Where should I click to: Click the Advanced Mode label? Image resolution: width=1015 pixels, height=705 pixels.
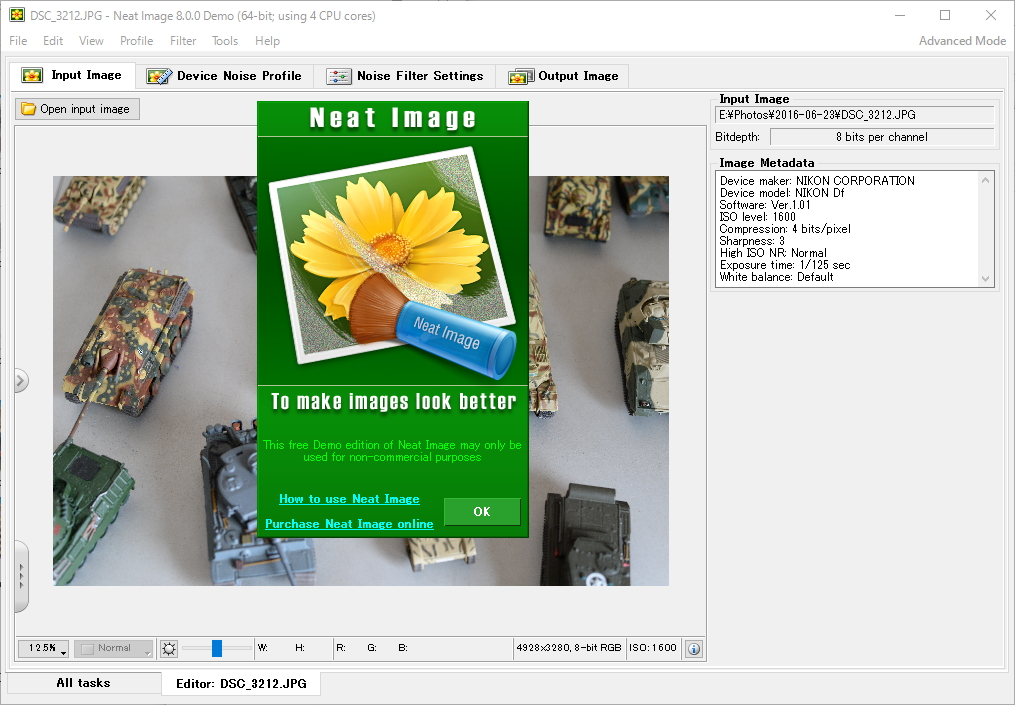961,41
